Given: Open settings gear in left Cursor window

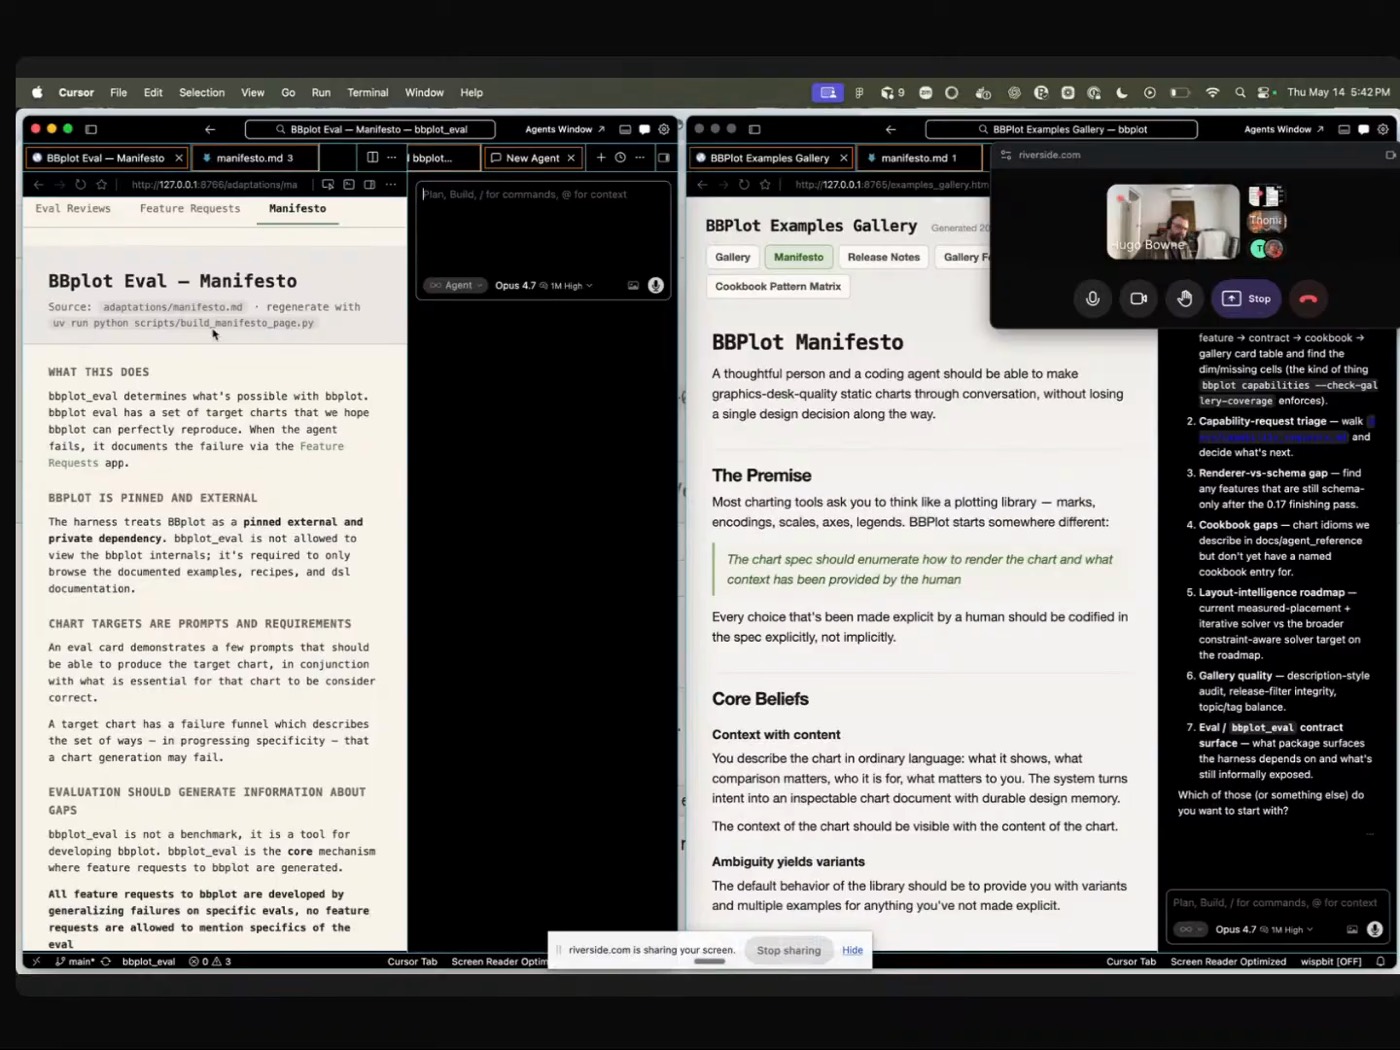Looking at the screenshot, I should point(663,129).
